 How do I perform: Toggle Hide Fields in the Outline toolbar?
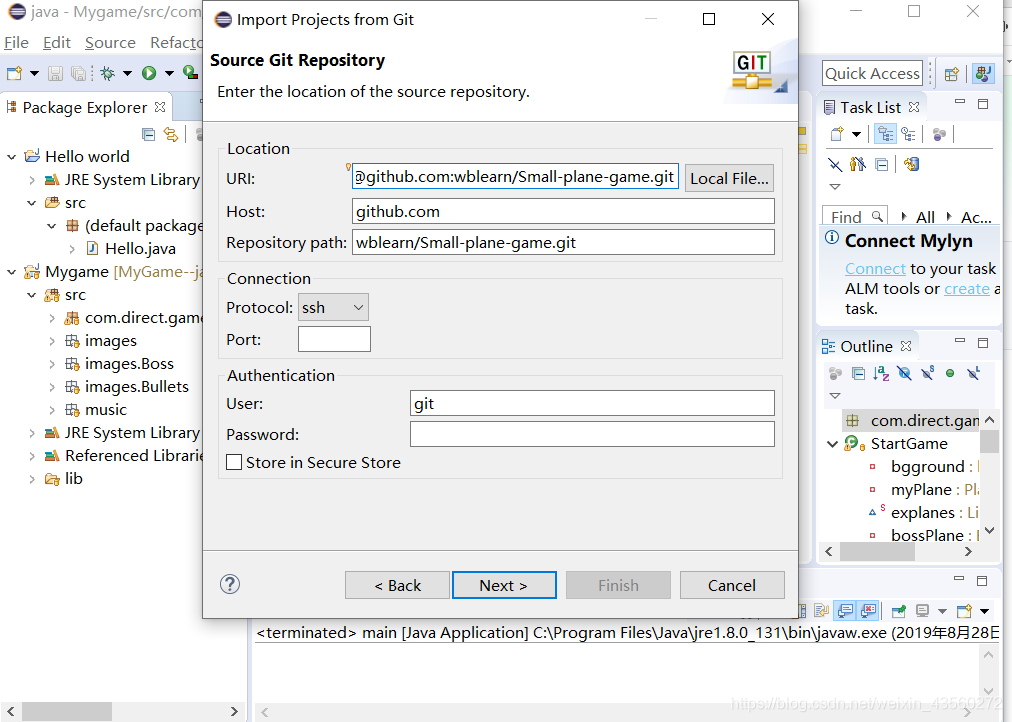[904, 373]
